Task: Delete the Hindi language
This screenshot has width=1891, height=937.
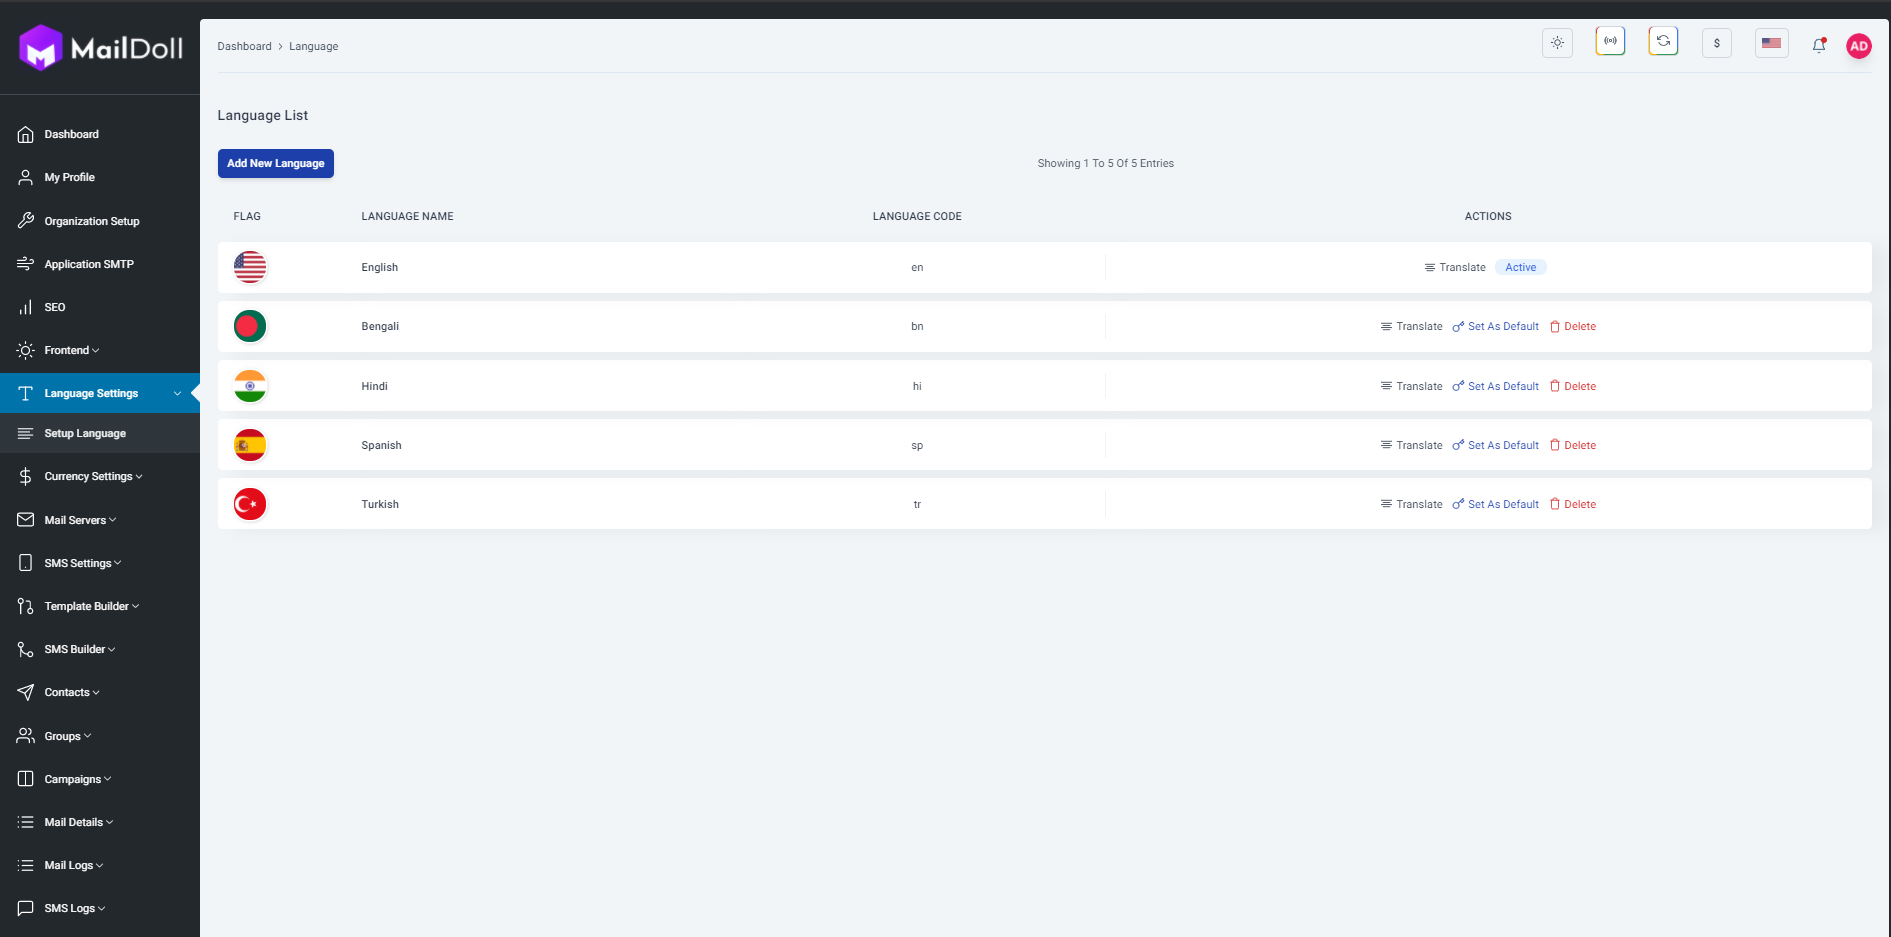Action: (1573, 386)
